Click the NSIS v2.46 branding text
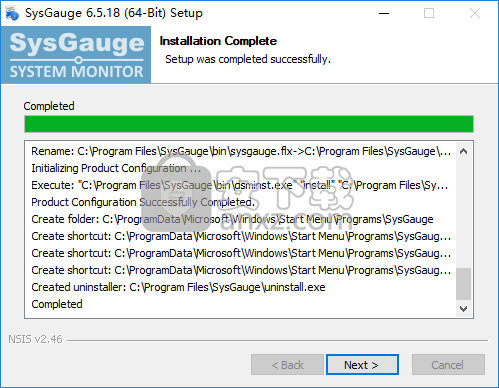 click(35, 339)
